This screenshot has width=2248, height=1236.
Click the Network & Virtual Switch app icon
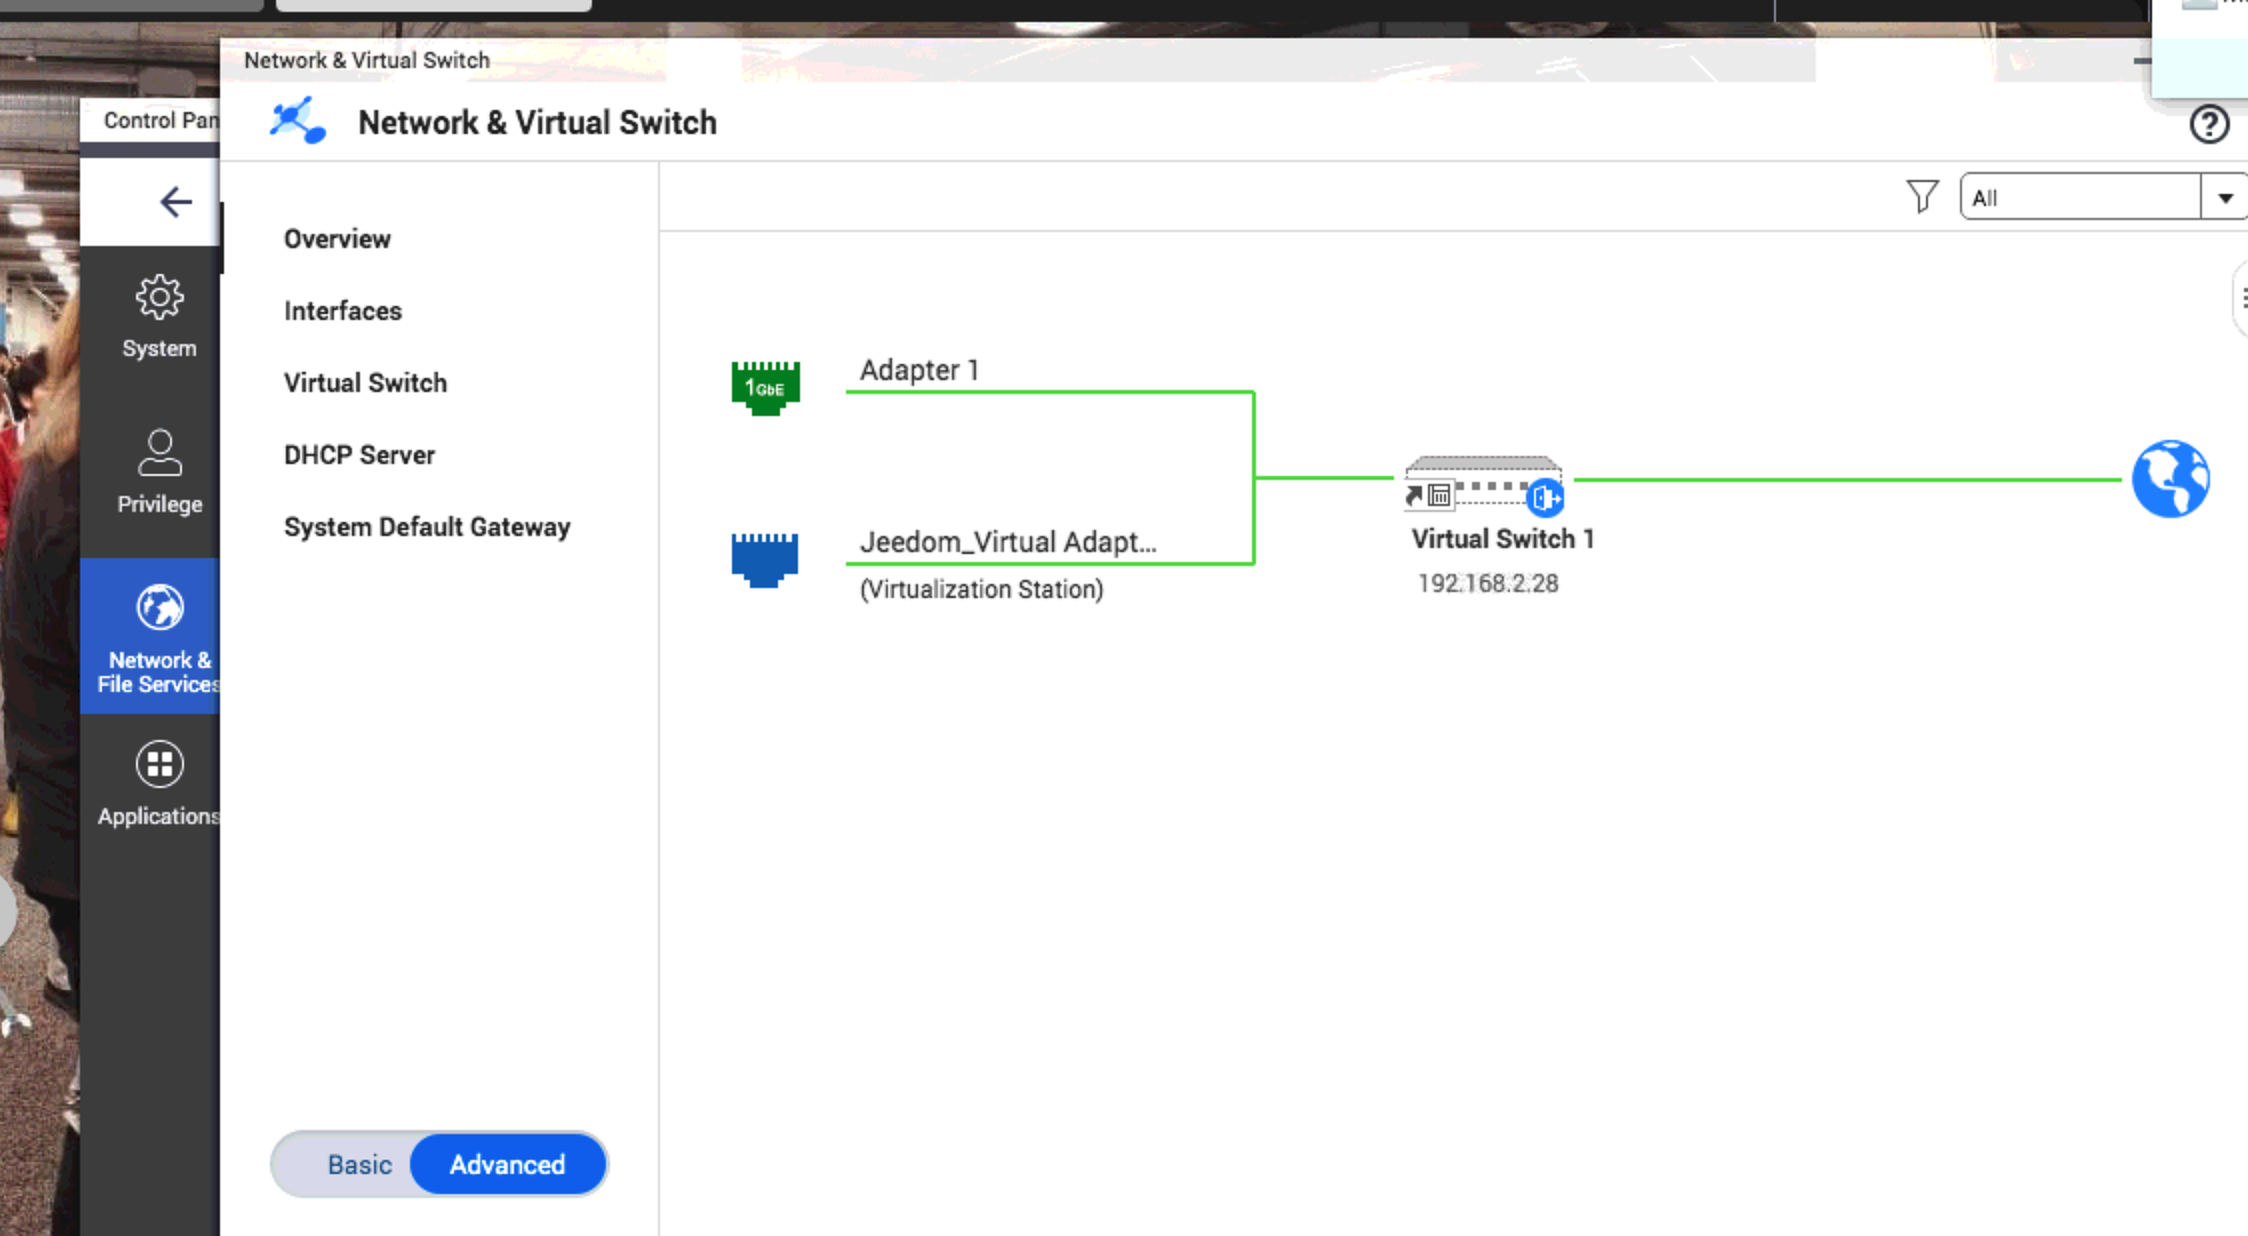tap(298, 122)
